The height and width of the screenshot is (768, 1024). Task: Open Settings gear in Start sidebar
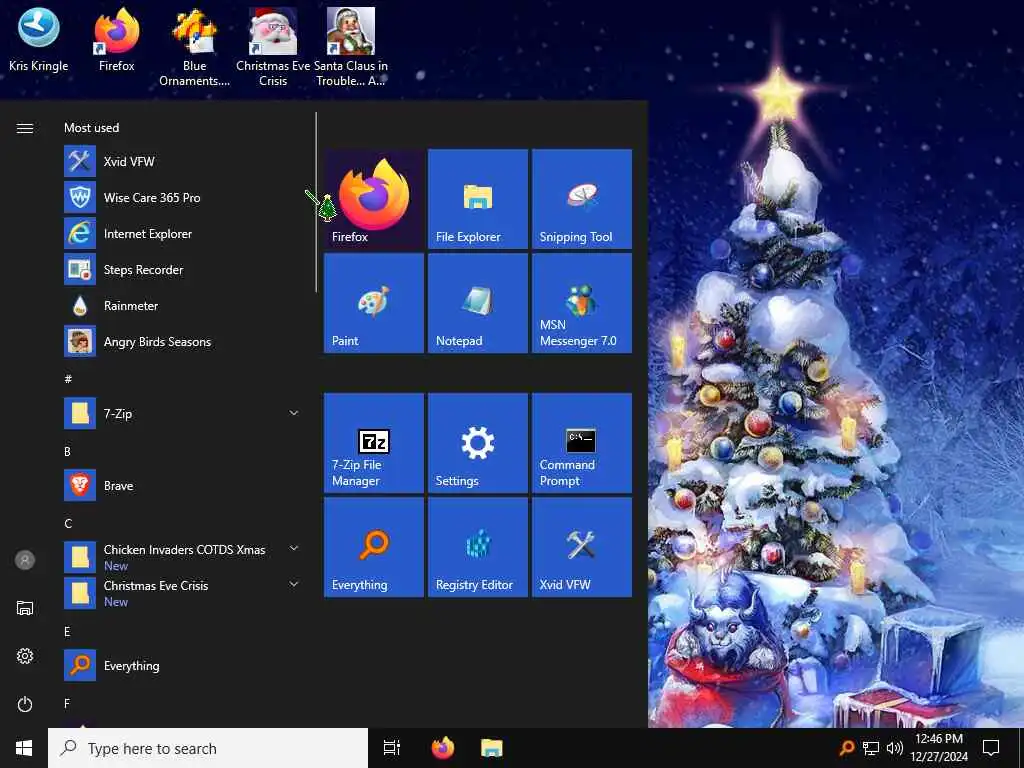pos(25,656)
